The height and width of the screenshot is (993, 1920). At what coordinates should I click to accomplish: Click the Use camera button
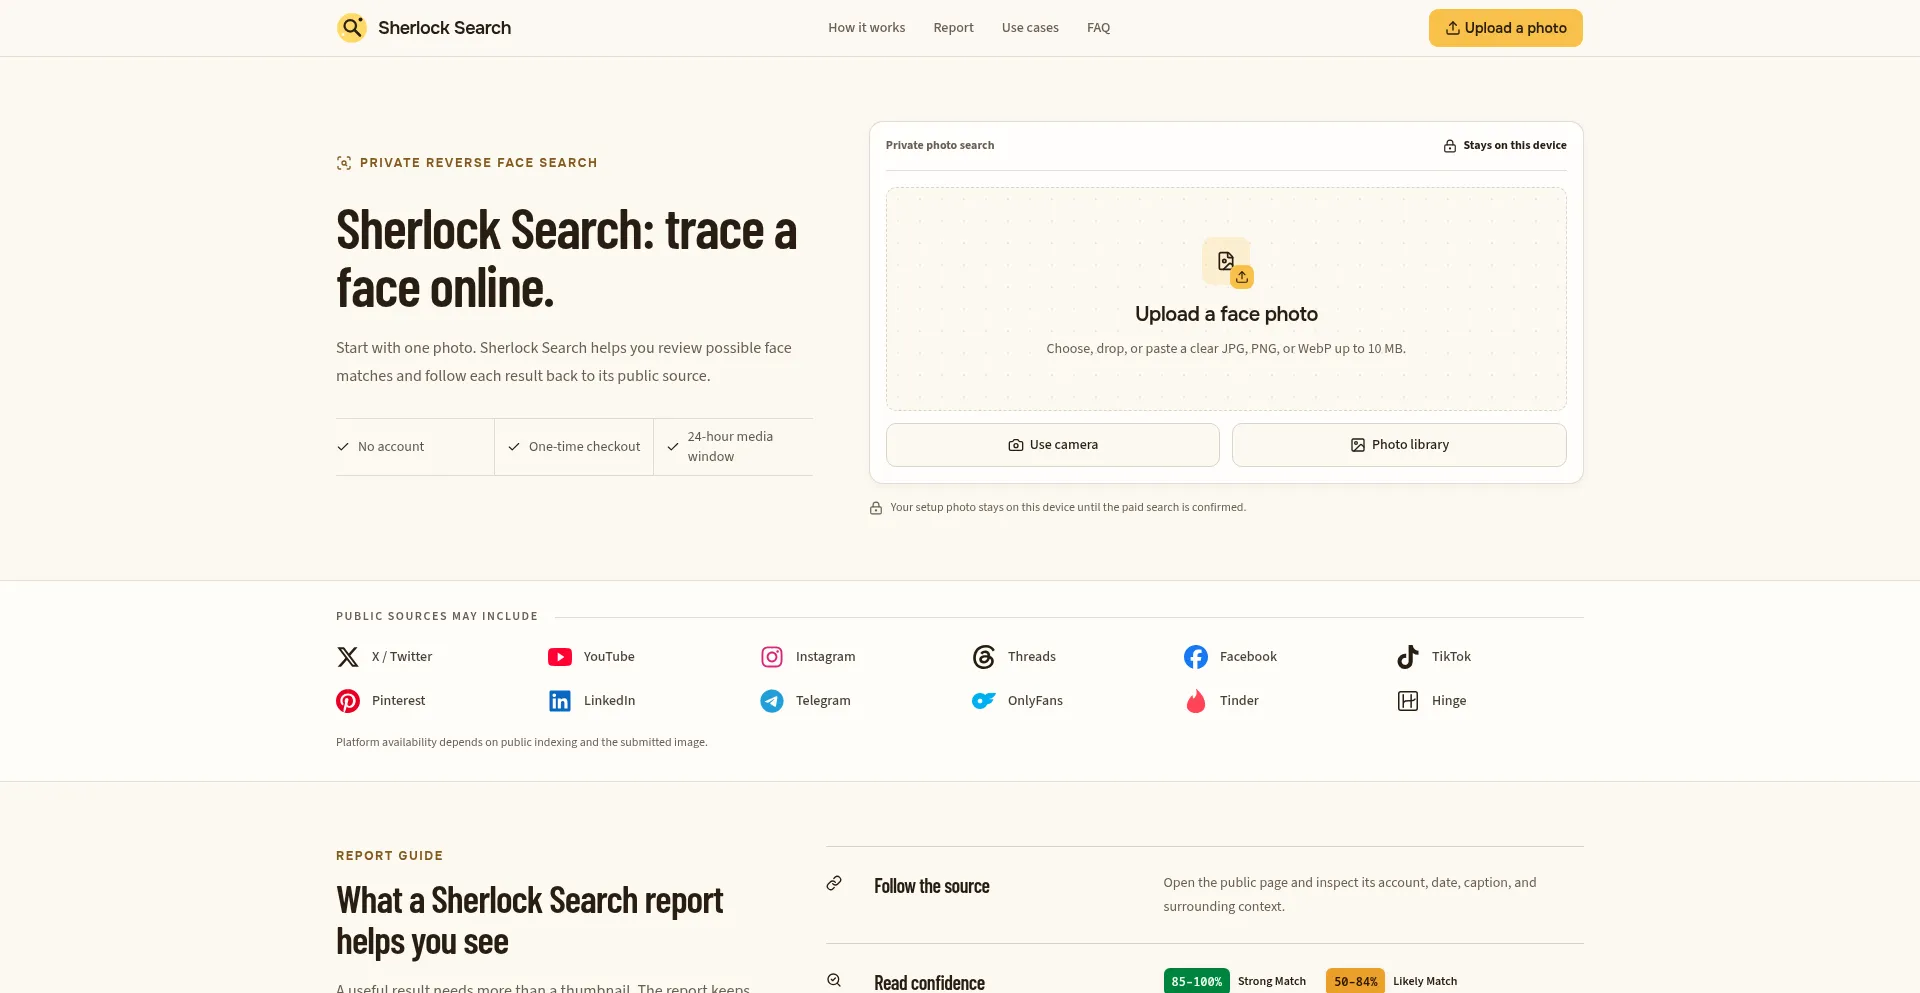[x=1053, y=445]
